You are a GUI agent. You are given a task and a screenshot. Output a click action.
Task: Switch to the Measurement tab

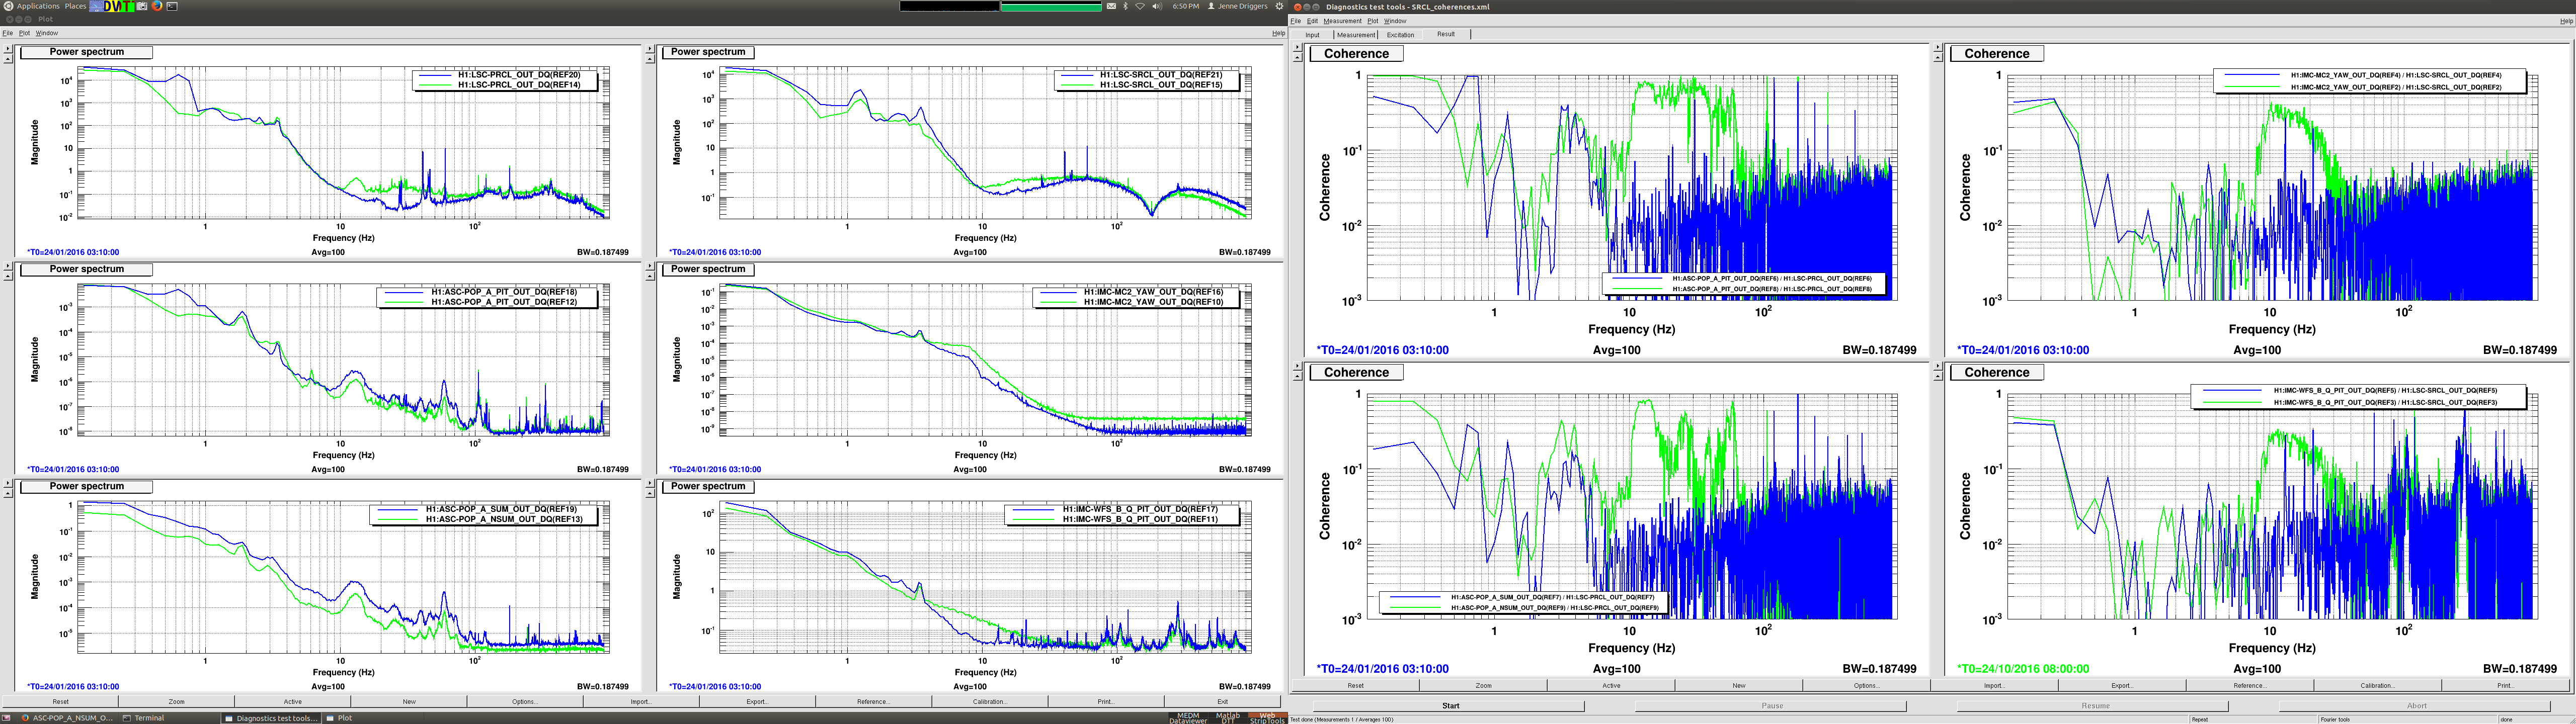coord(1356,35)
